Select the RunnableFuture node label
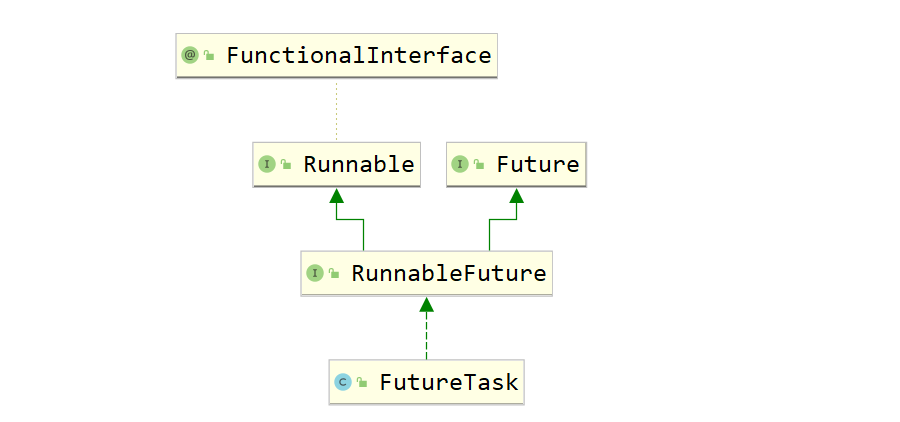Image resolution: width=900 pixels, height=422 pixels. click(x=449, y=273)
